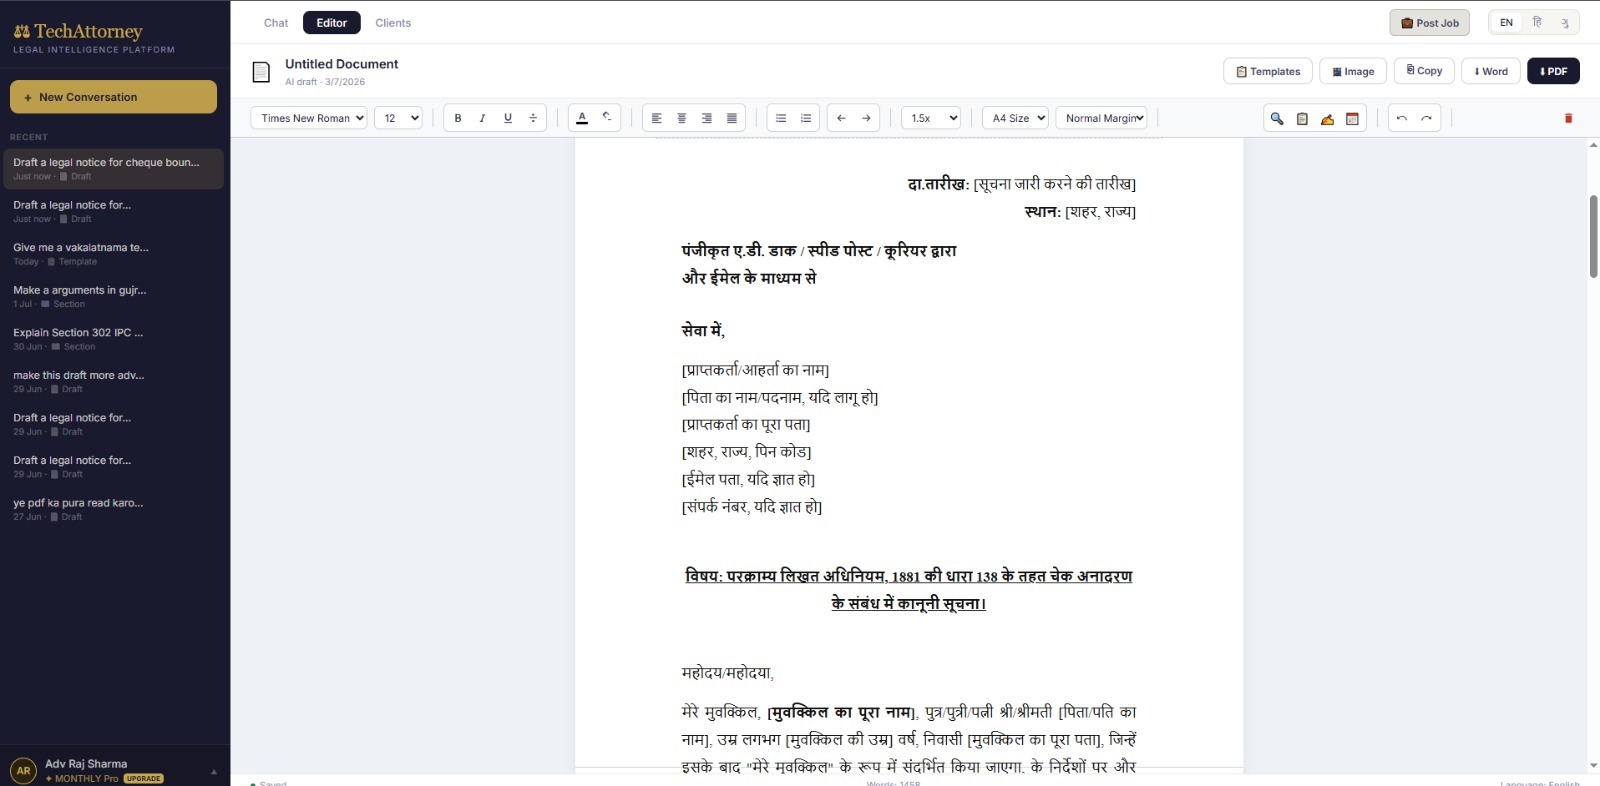The image size is (1600, 786).
Task: Expand the user profile menu arrow
Action: point(213,772)
